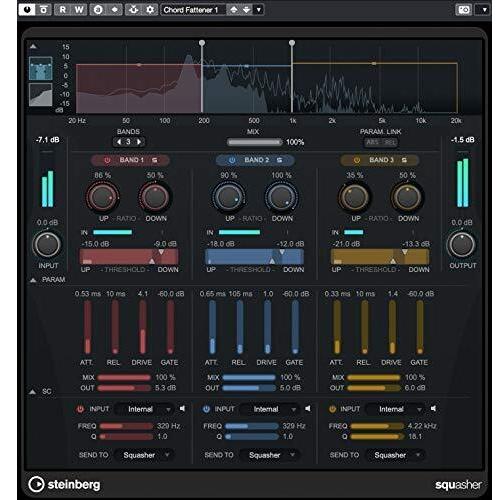Increase number of bands with right arrow
This screenshot has width=500, height=500.
[x=139, y=142]
